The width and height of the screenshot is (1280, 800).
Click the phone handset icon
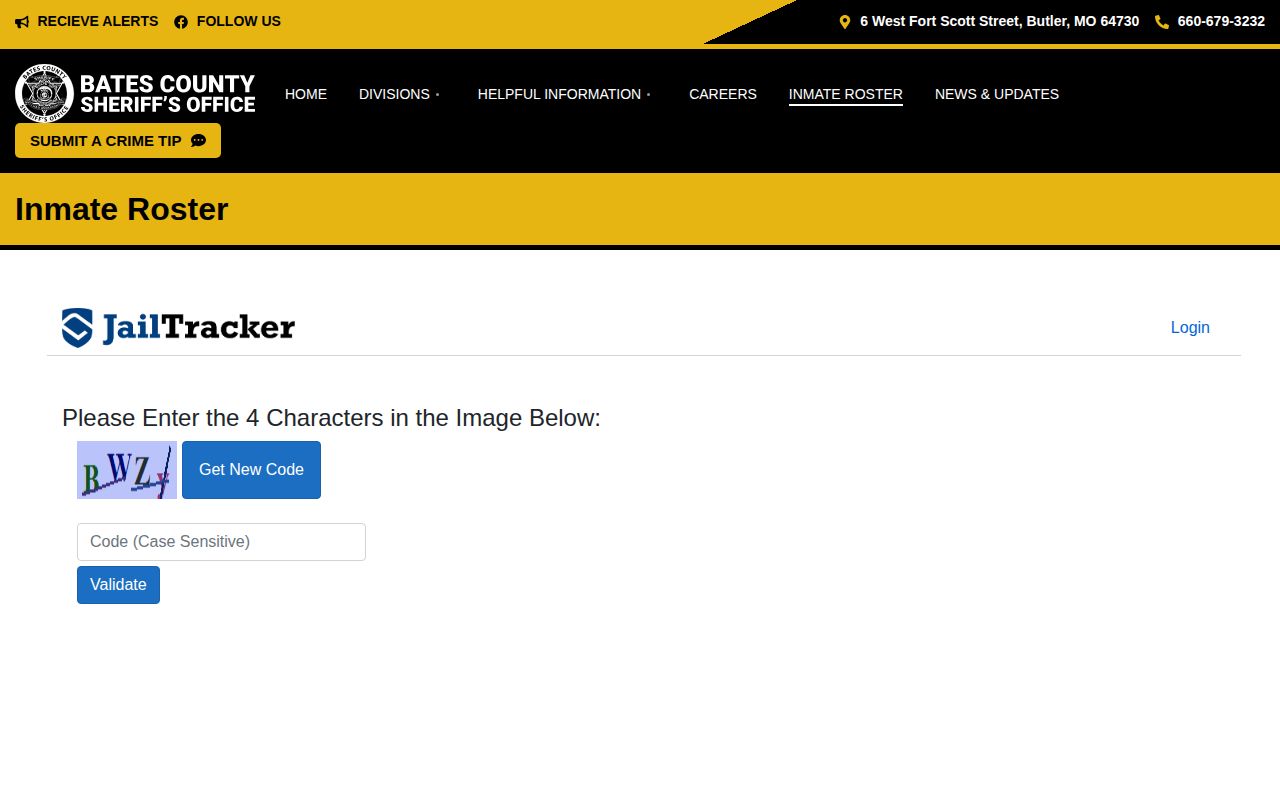coord(1162,22)
